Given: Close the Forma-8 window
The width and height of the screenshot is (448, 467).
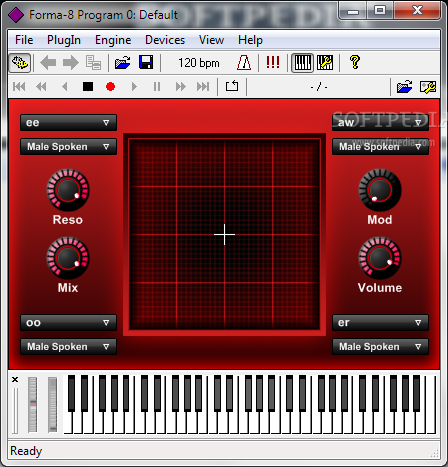Looking at the screenshot, I should tap(417, 11).
